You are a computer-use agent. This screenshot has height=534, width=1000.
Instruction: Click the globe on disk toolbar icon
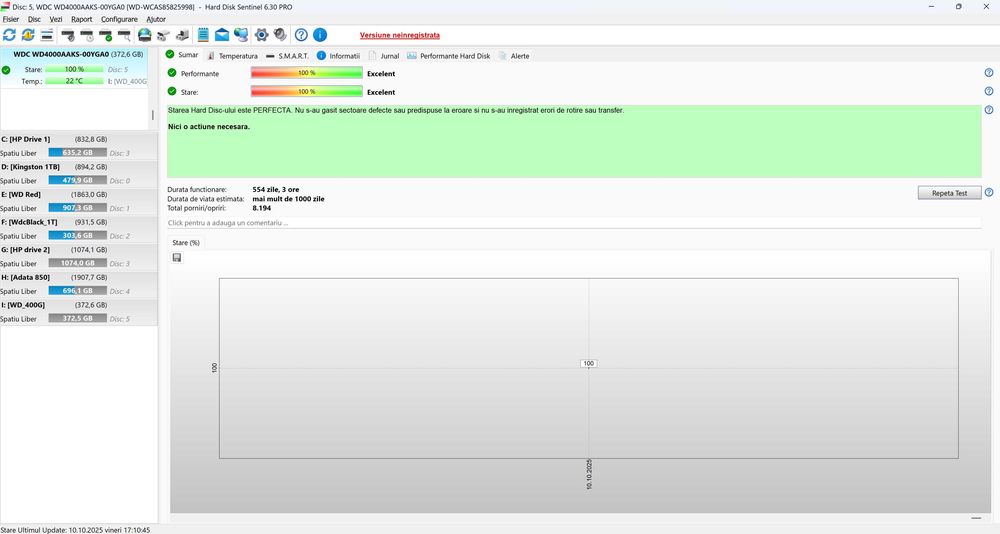pos(145,35)
